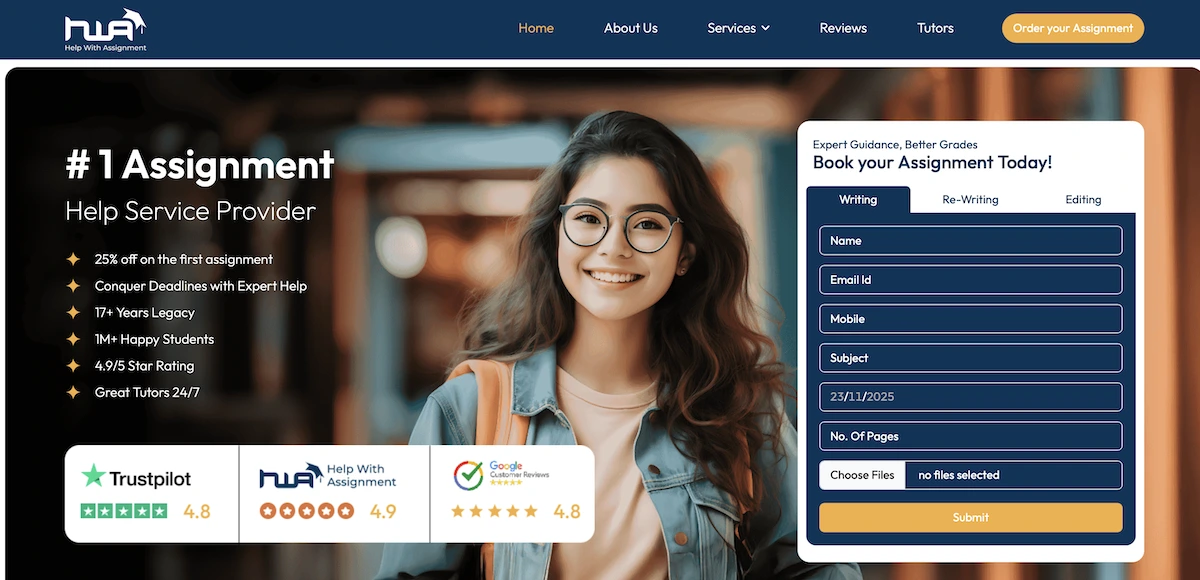Click the Google gold five-star rating

[494, 511]
